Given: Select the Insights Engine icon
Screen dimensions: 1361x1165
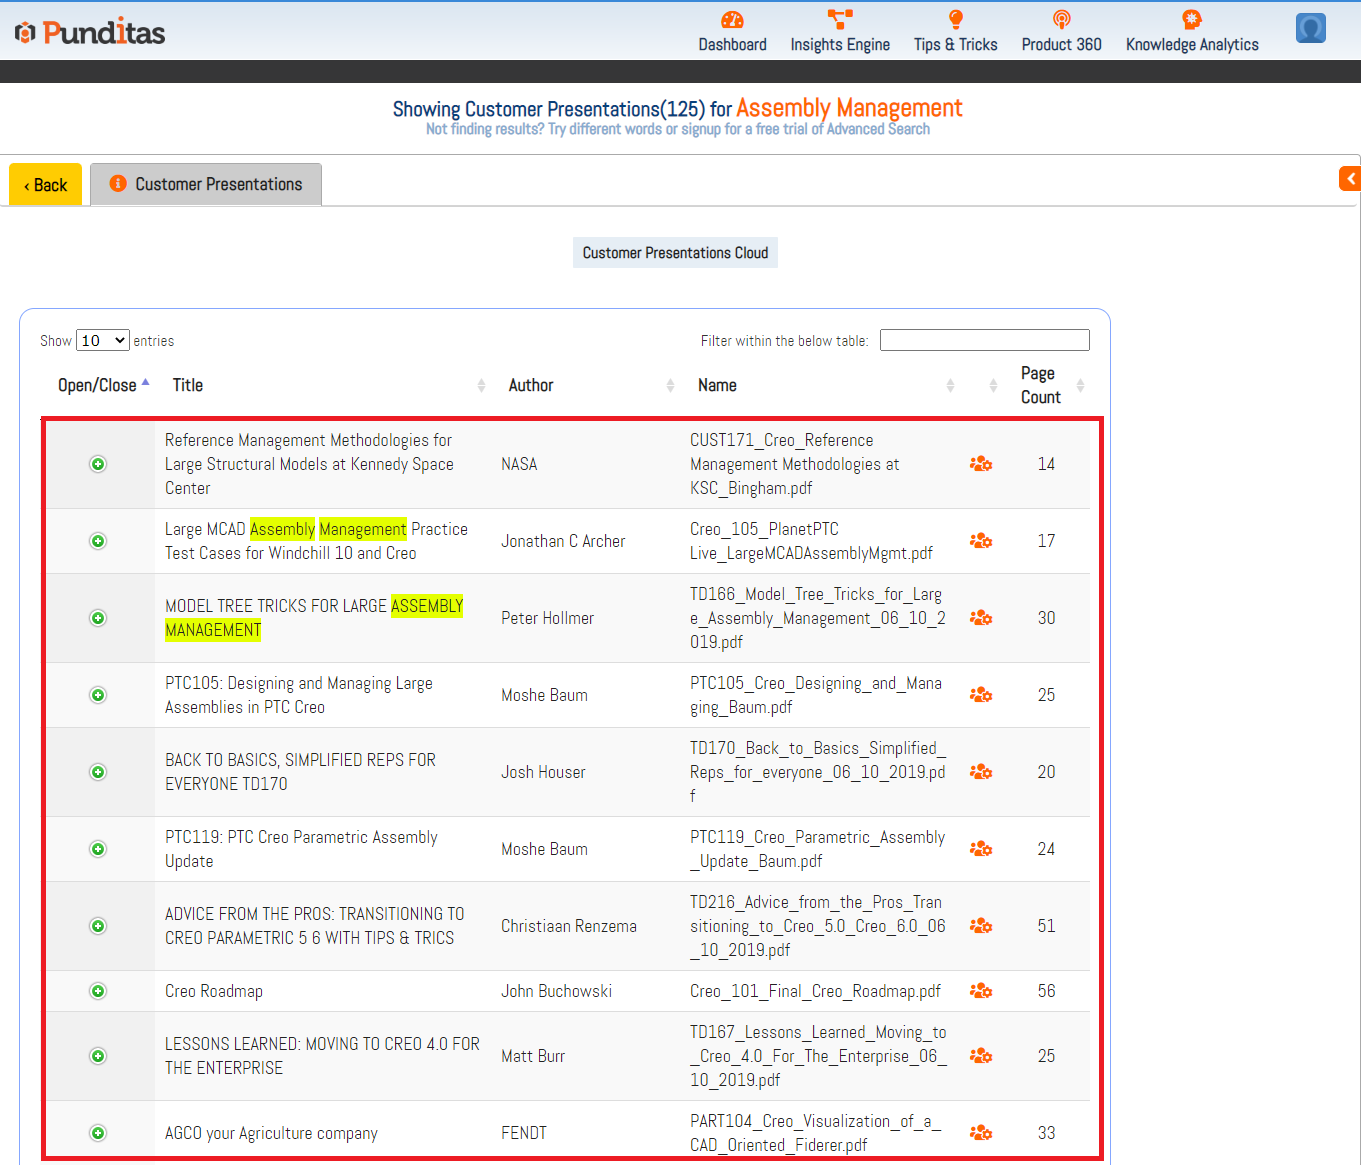Looking at the screenshot, I should click(840, 18).
